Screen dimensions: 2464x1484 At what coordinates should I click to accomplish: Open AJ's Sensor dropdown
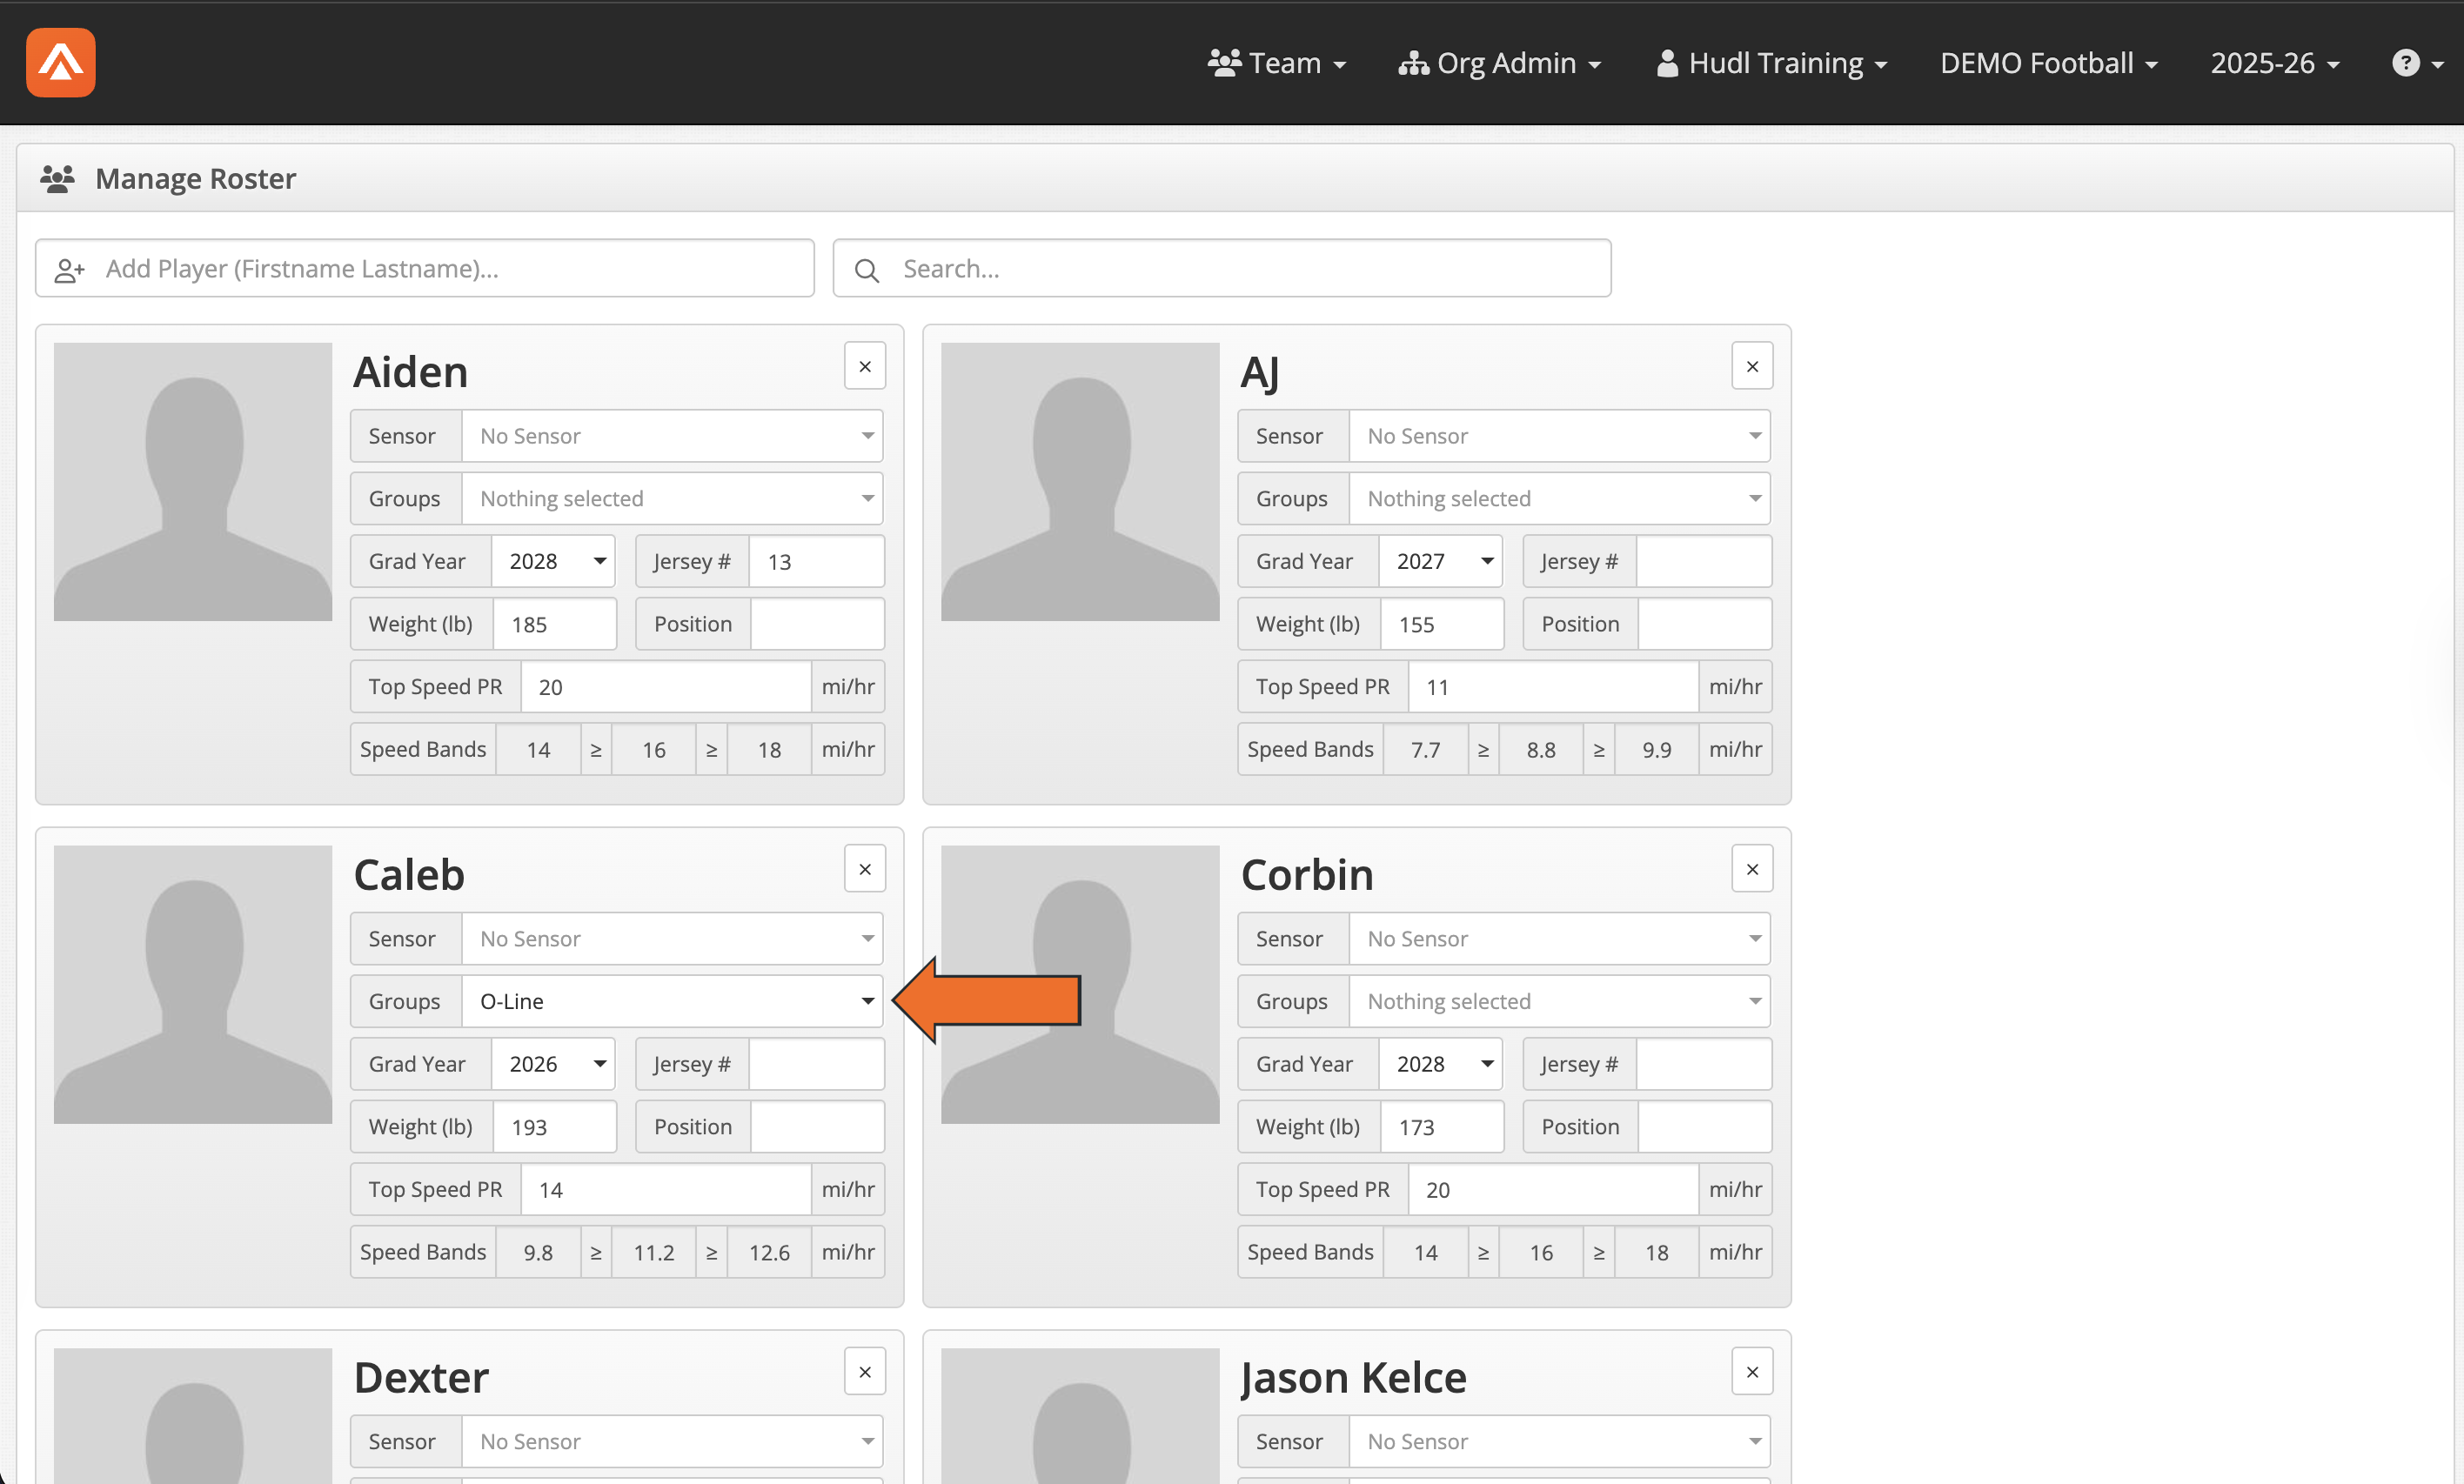(1559, 436)
